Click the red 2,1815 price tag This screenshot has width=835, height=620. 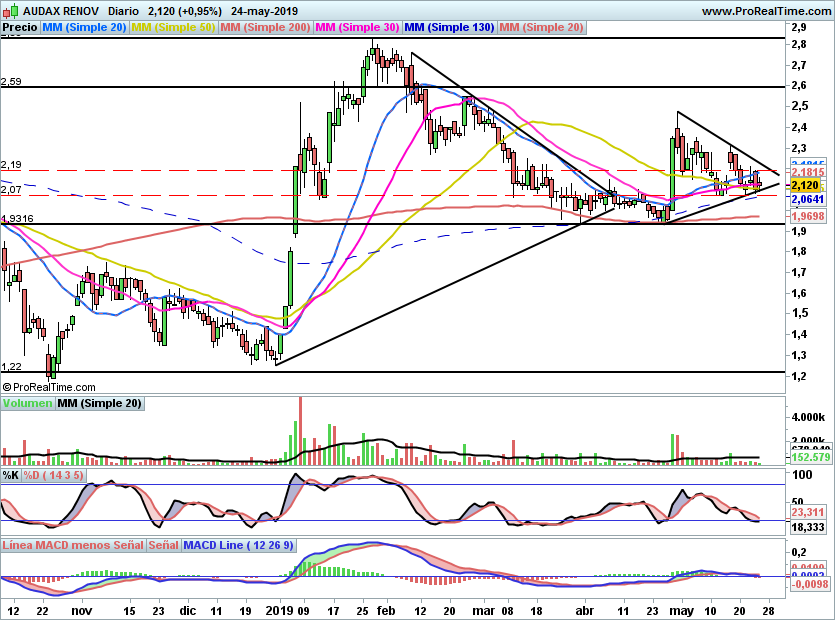click(808, 172)
